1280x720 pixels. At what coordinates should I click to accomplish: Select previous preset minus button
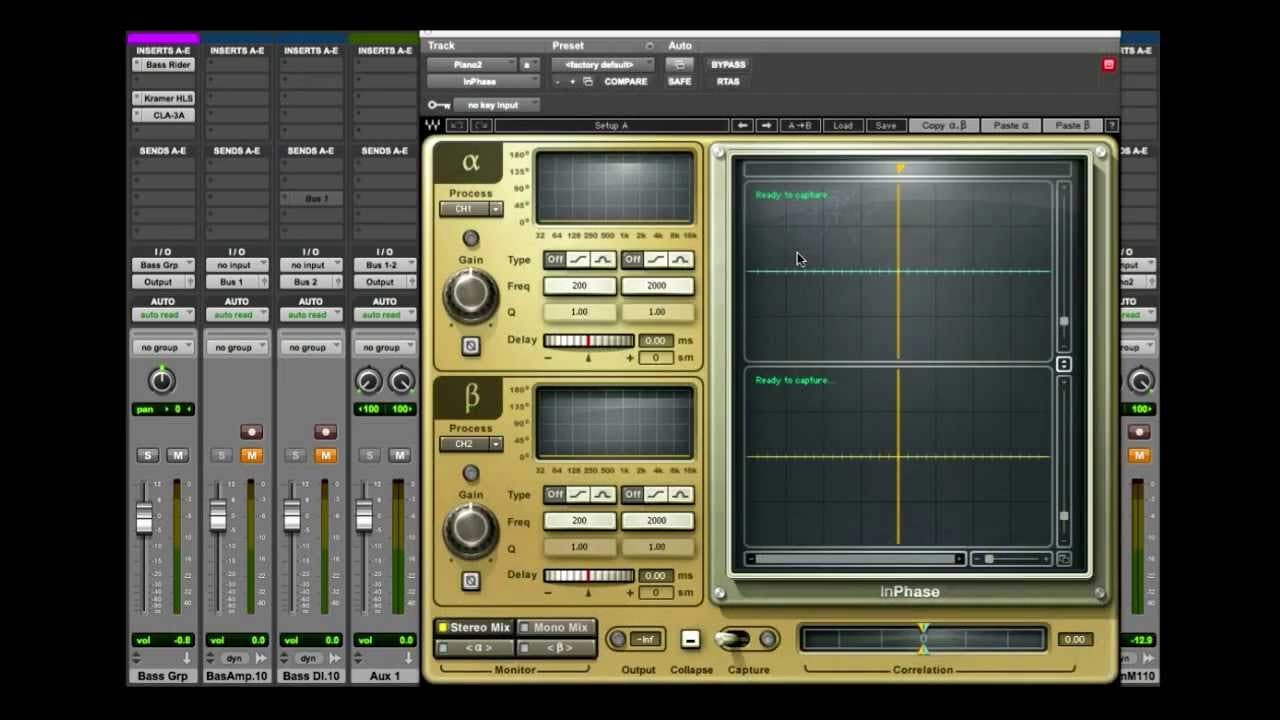pyautogui.click(x=560, y=82)
